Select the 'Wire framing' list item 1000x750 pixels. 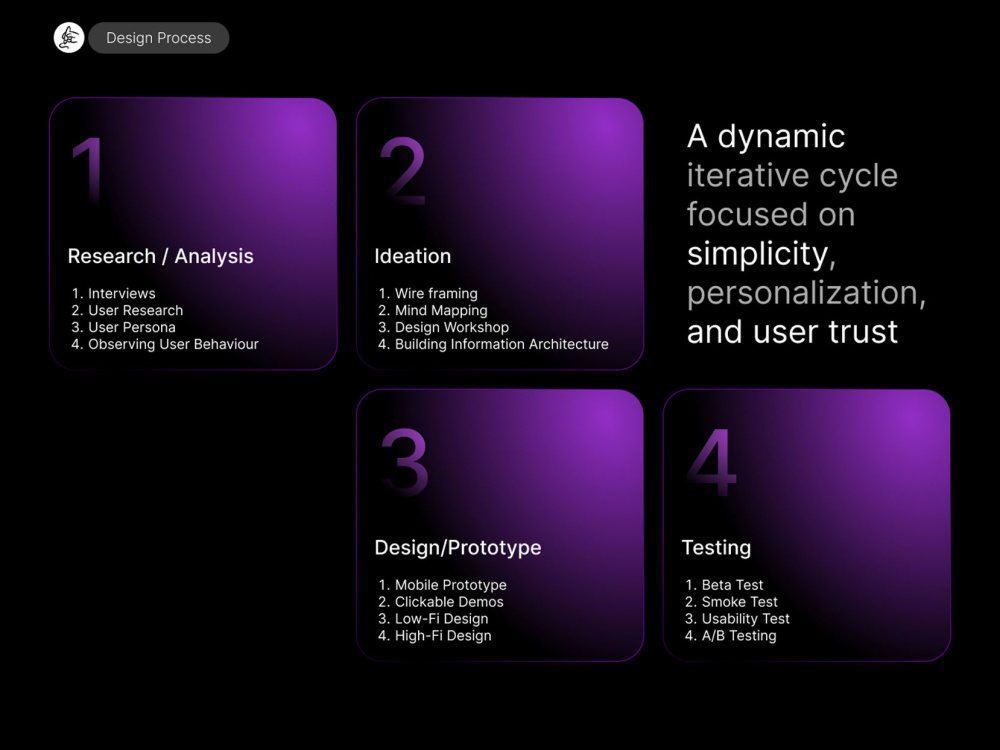tap(428, 293)
